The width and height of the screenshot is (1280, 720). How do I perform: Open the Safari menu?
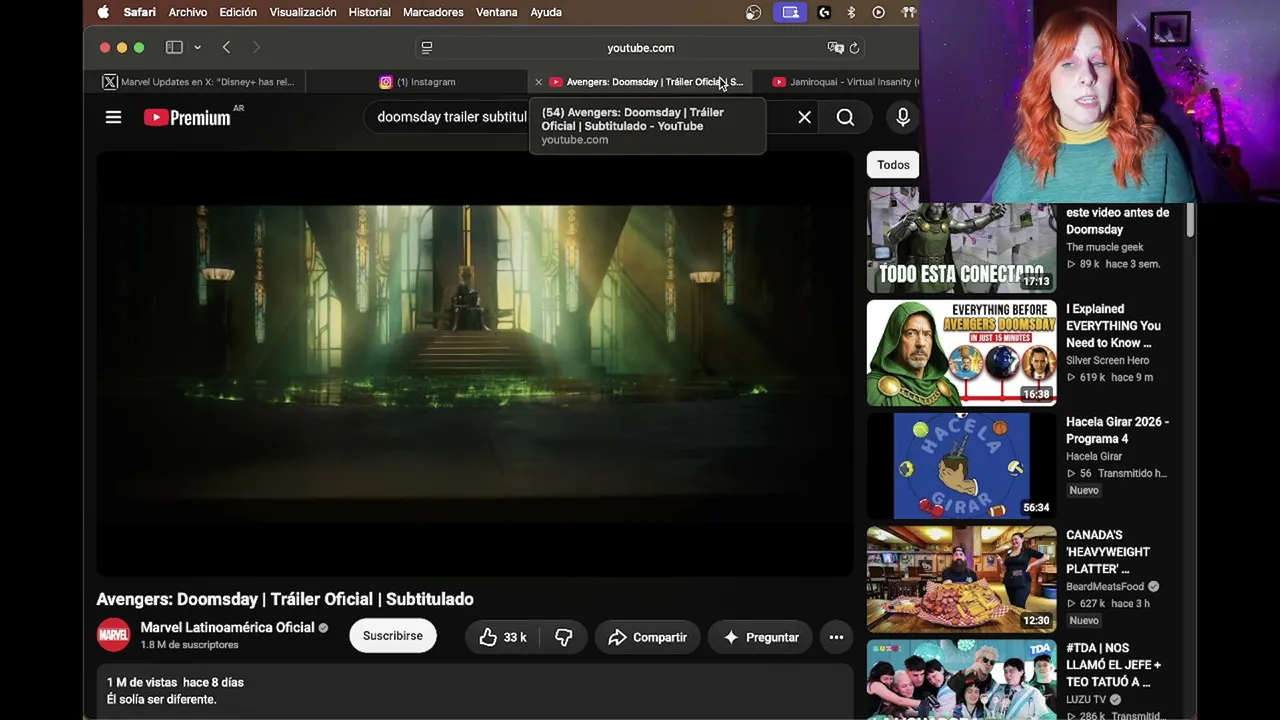tap(139, 12)
